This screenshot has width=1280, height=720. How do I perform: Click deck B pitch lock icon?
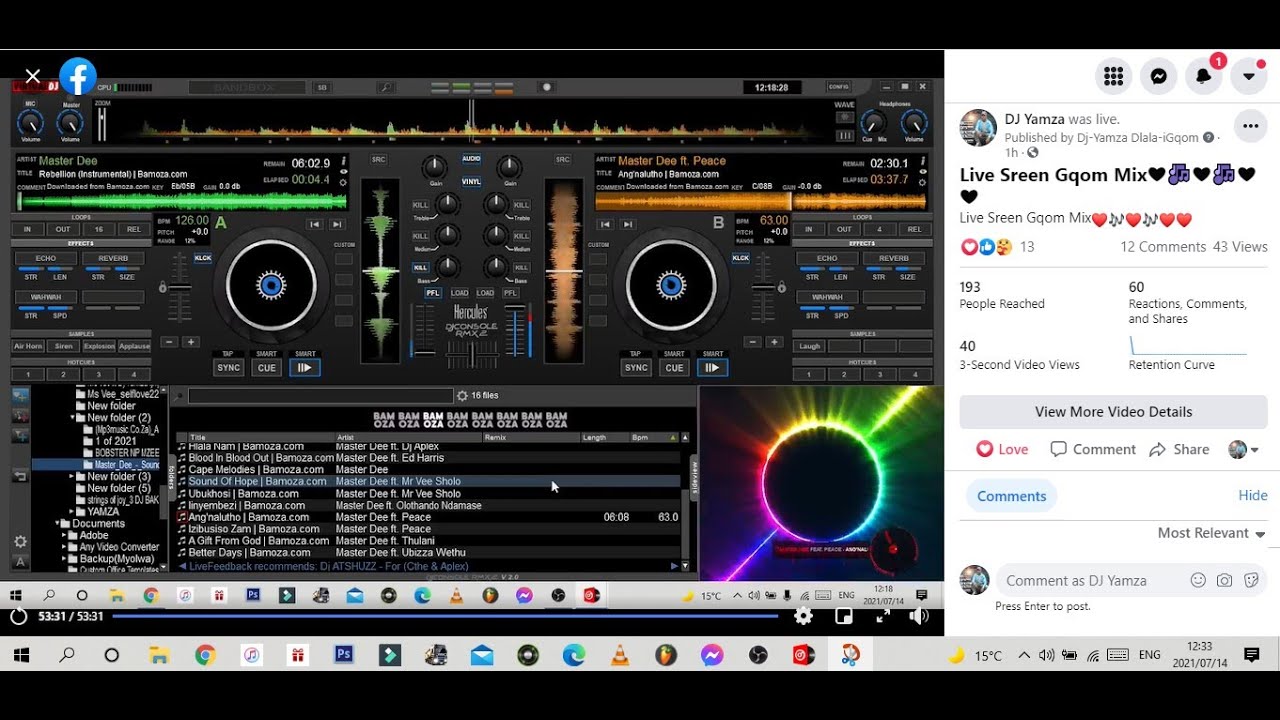782,287
